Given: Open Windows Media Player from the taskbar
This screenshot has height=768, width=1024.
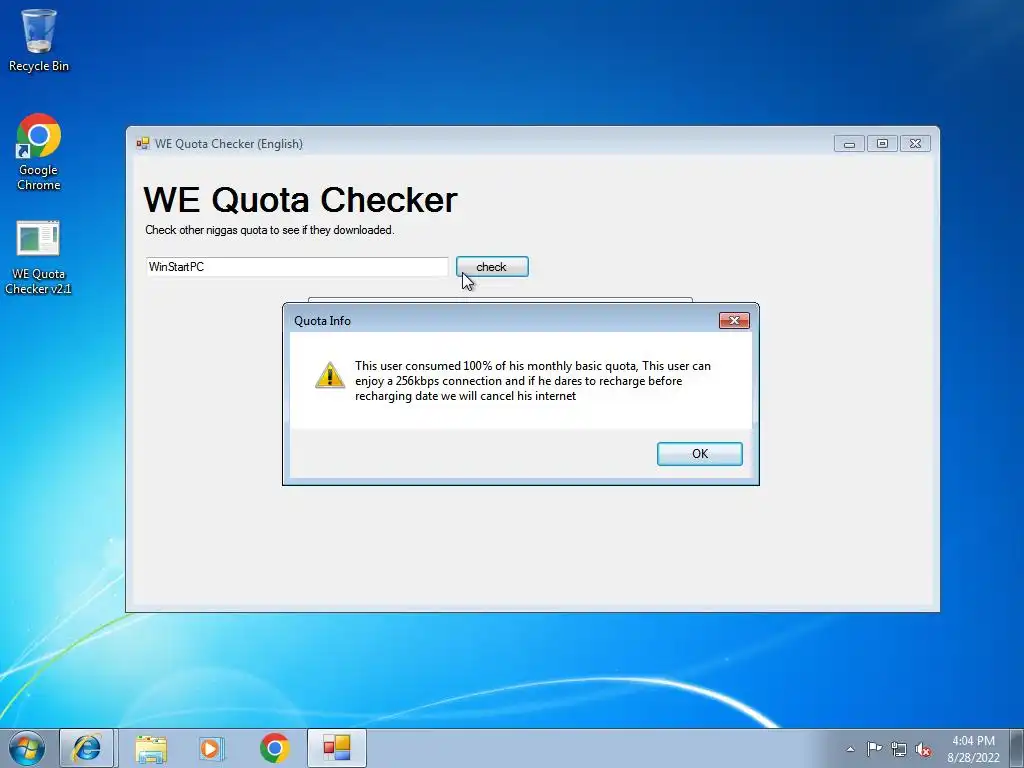Looking at the screenshot, I should [211, 748].
